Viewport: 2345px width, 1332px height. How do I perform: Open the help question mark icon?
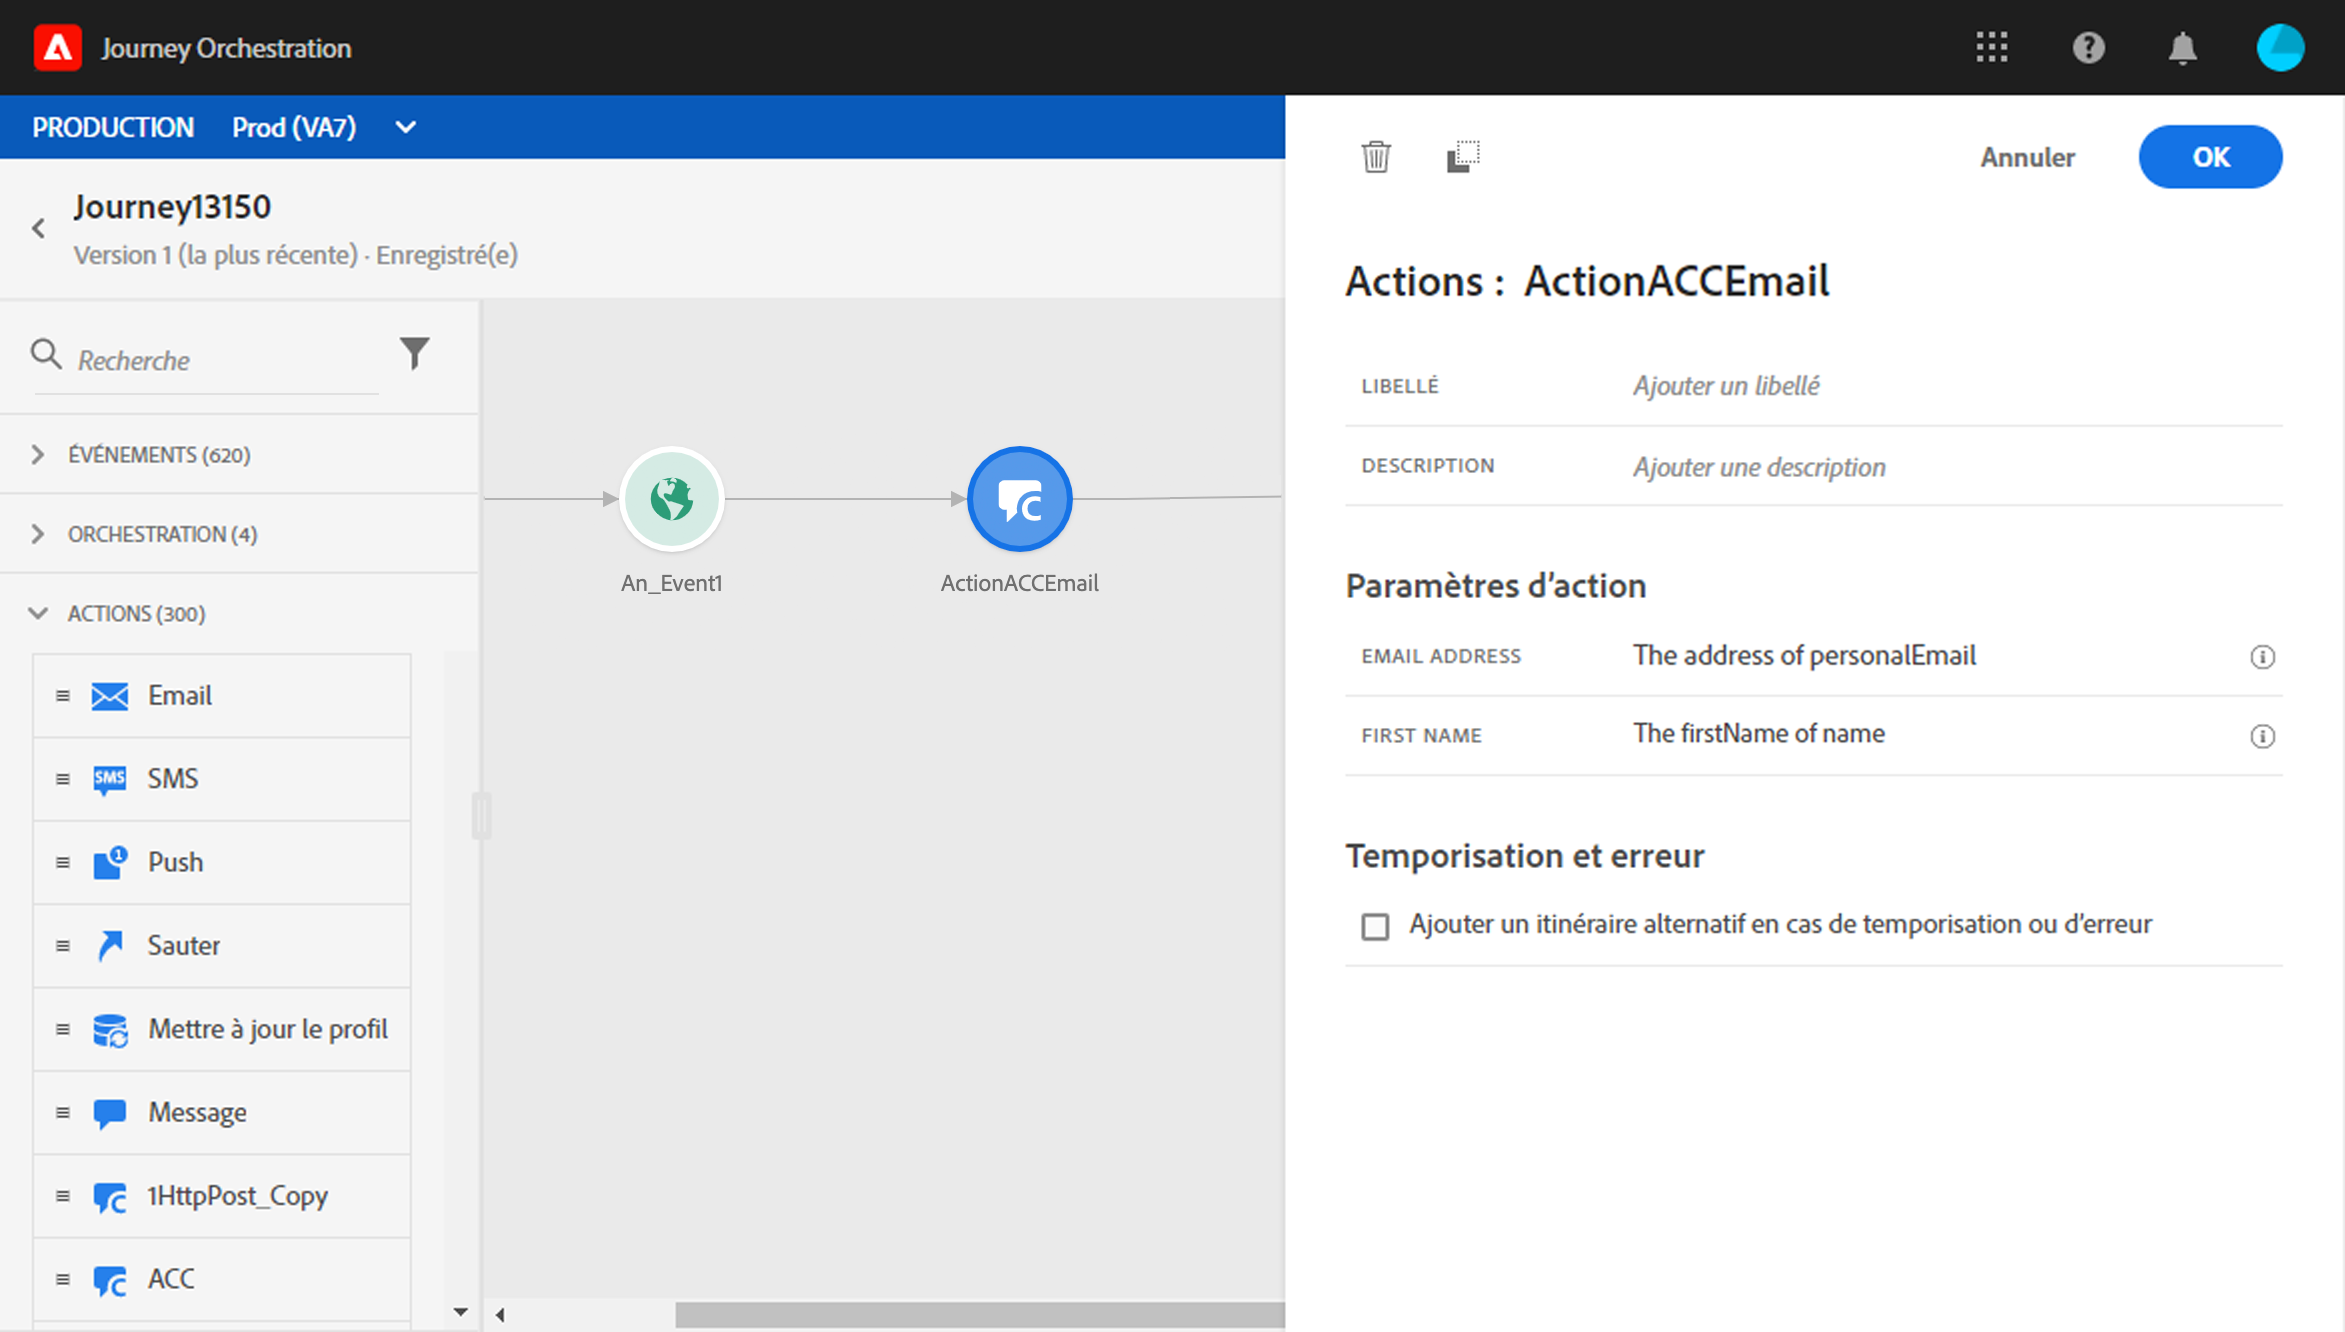(x=2088, y=47)
